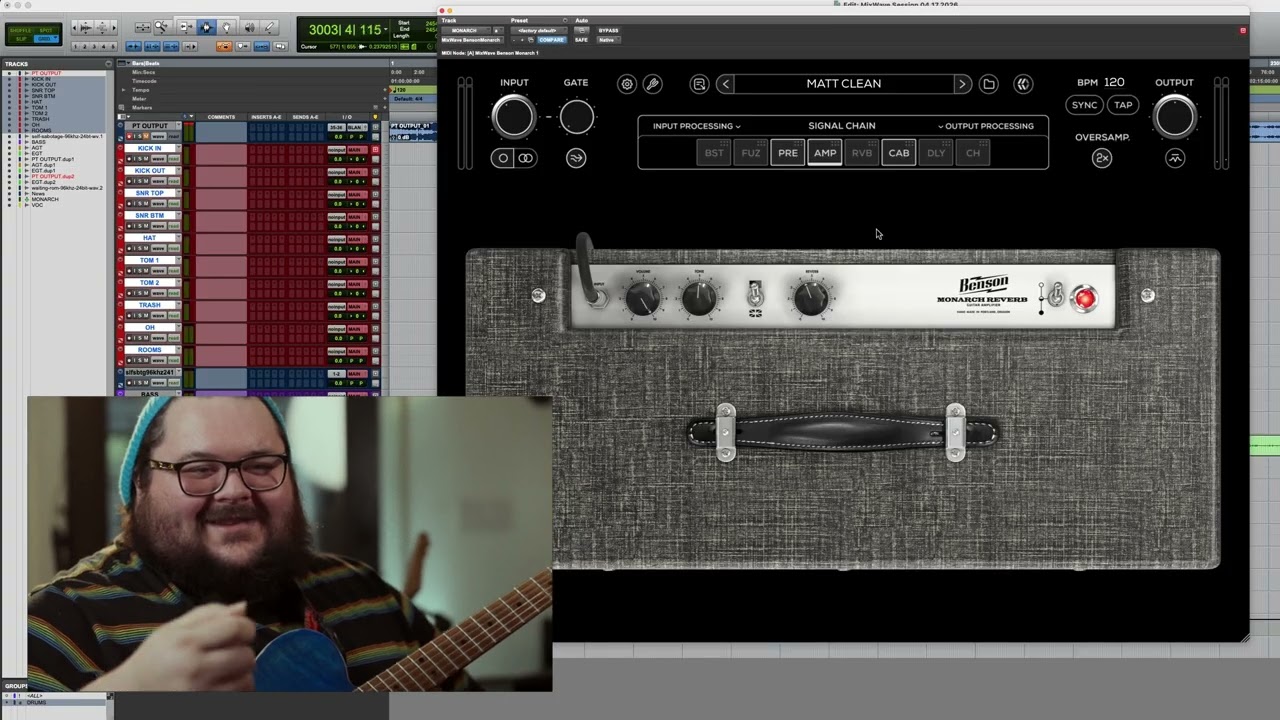
Task: Toggle the CH block in the signal chain
Action: (x=973, y=153)
